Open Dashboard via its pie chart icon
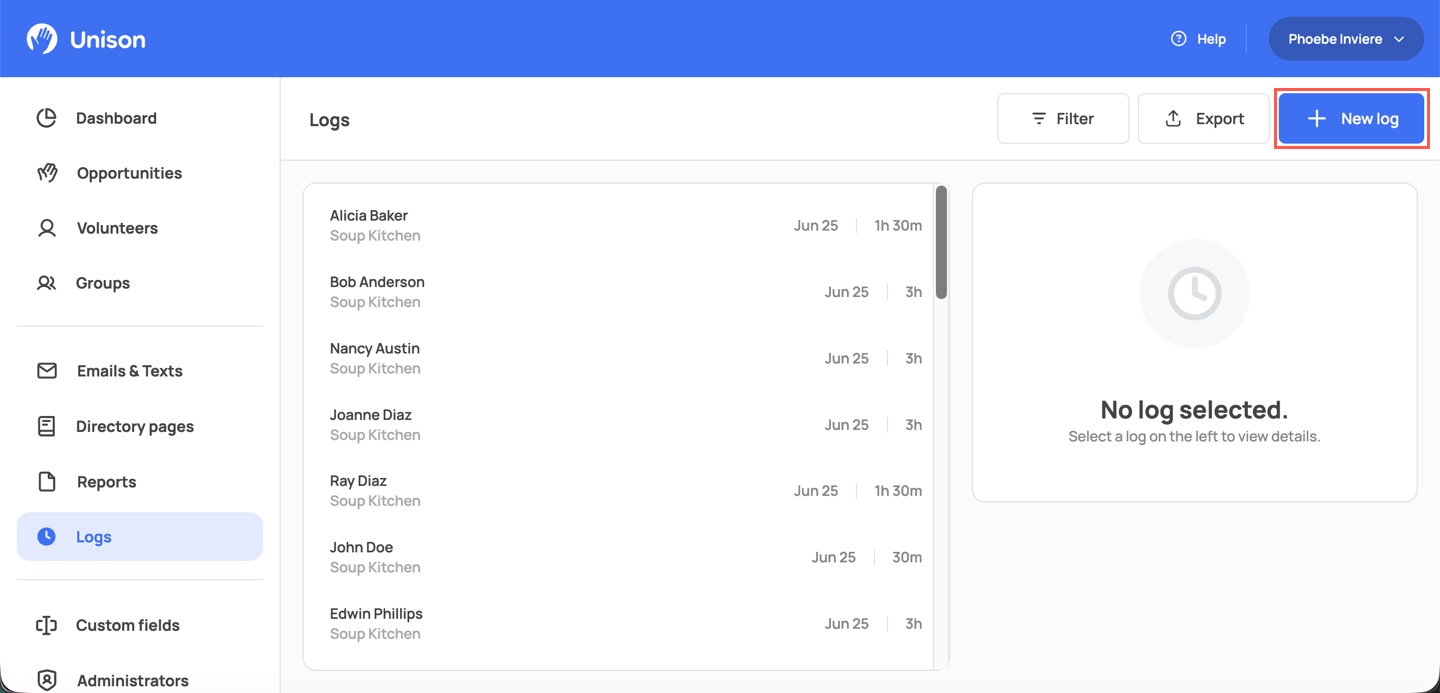 pos(46,118)
